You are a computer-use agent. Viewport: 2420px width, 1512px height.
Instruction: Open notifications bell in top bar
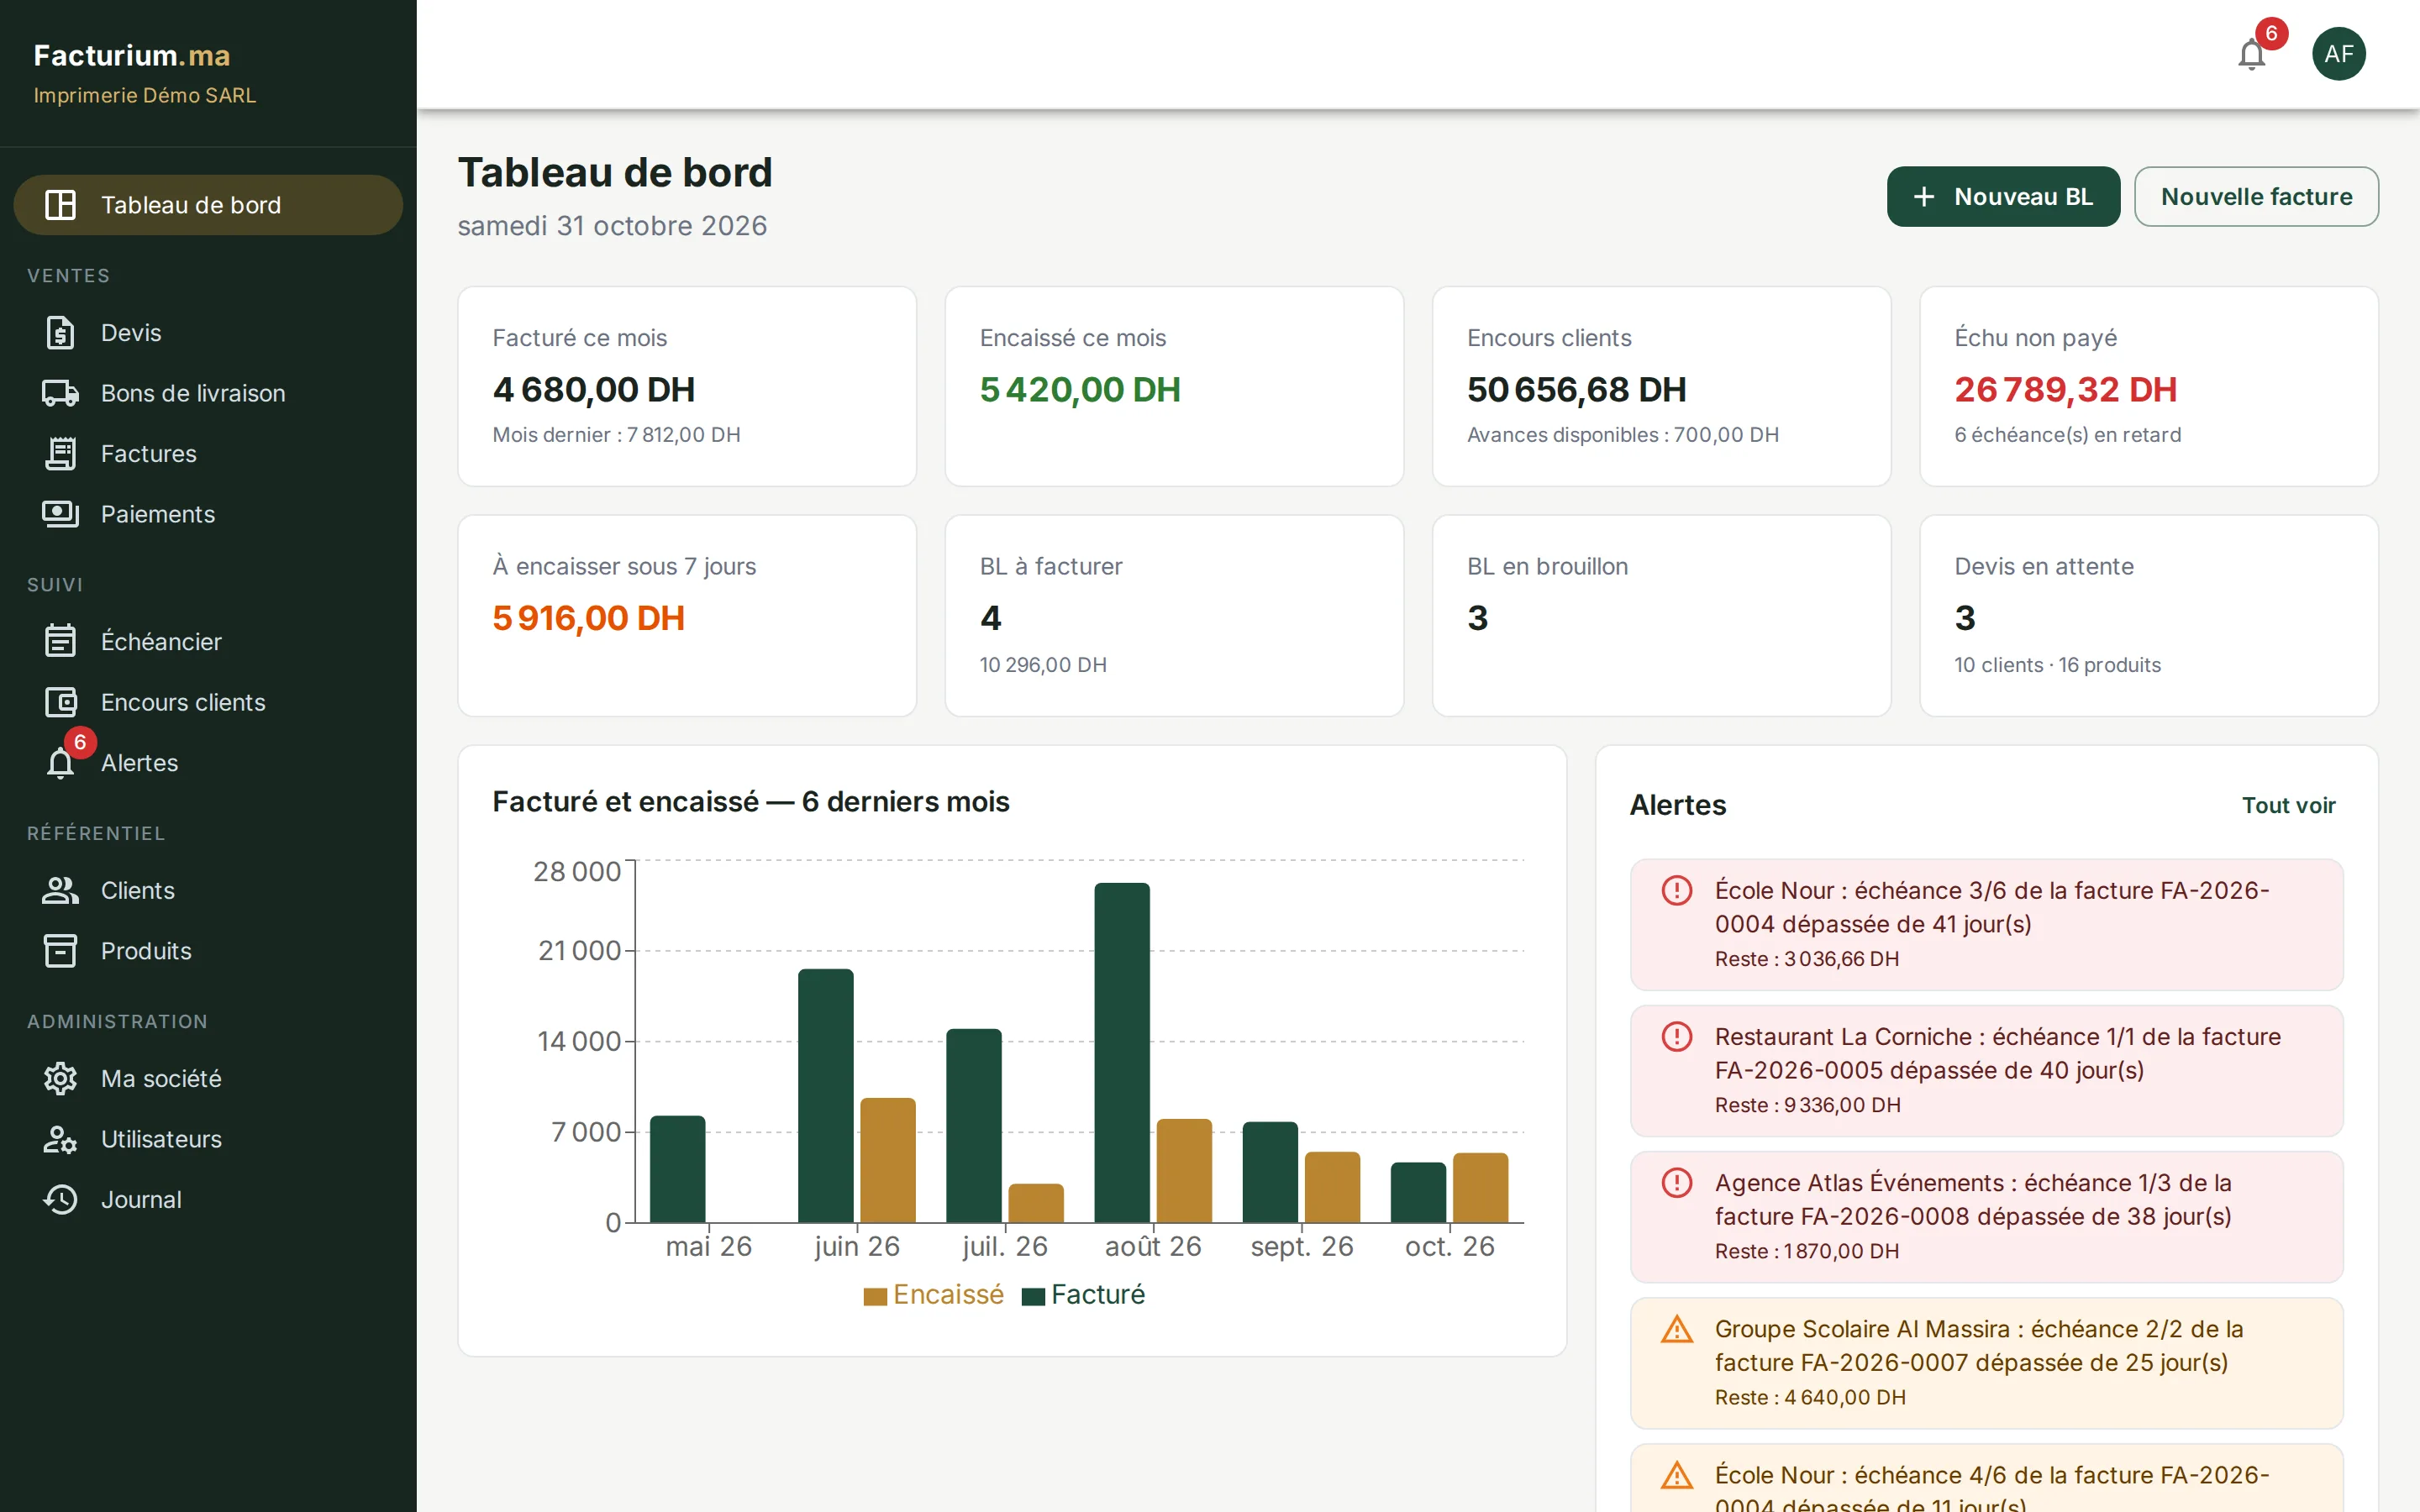[2251, 54]
